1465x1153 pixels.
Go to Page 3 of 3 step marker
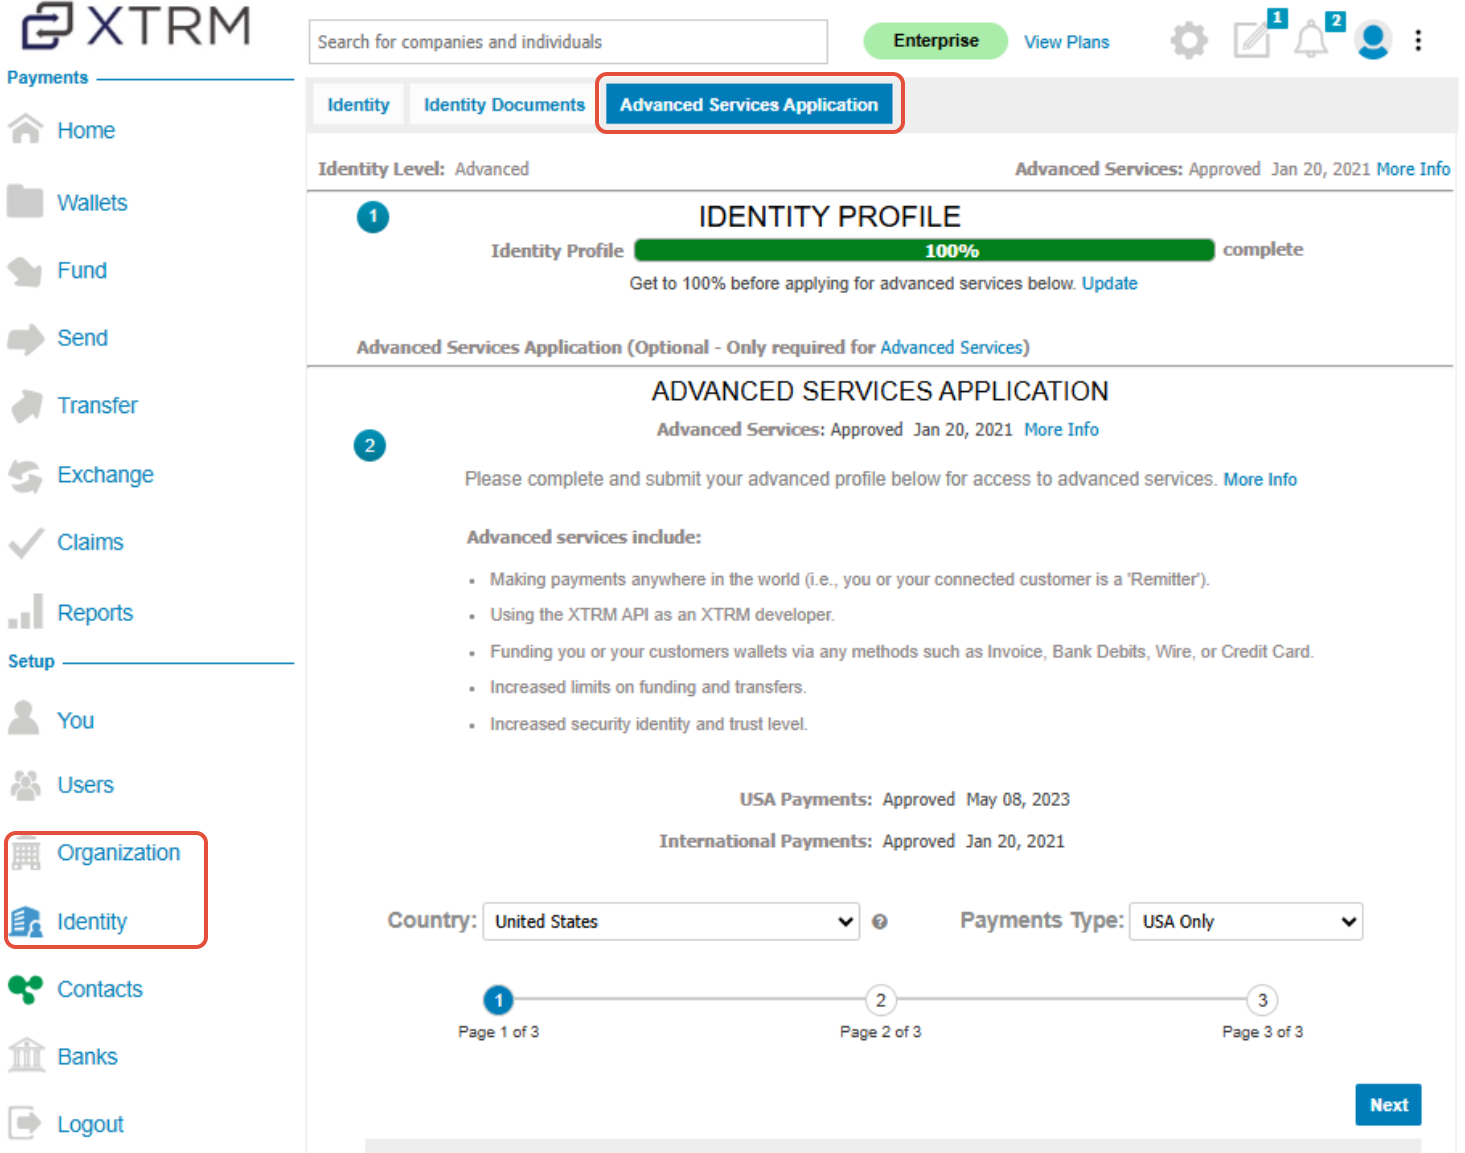[1262, 1000]
